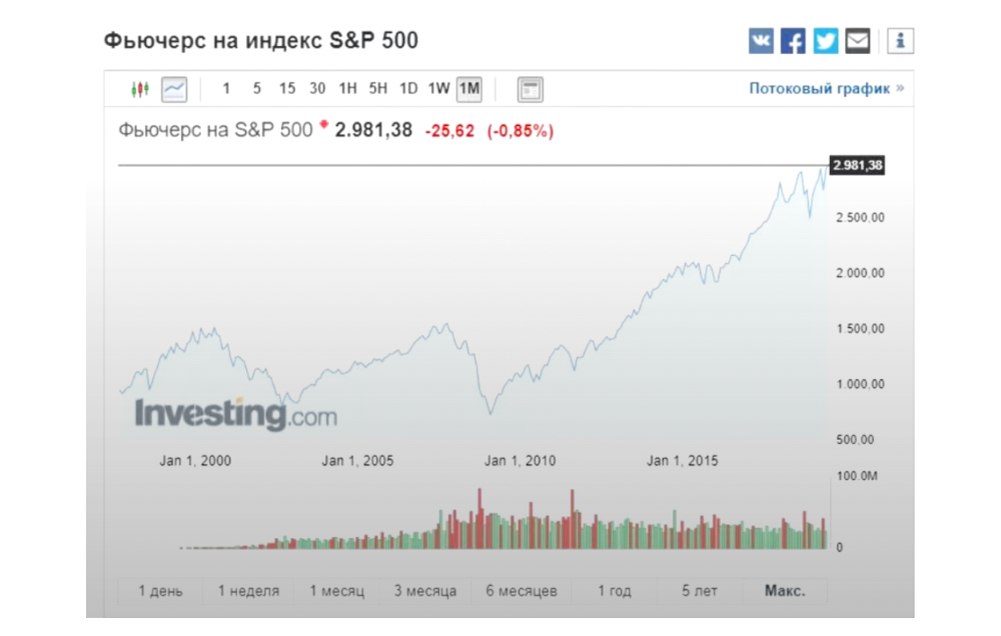Screen dimensions: 1001x636
Task: Click the 5 лет range button
Action: (698, 591)
